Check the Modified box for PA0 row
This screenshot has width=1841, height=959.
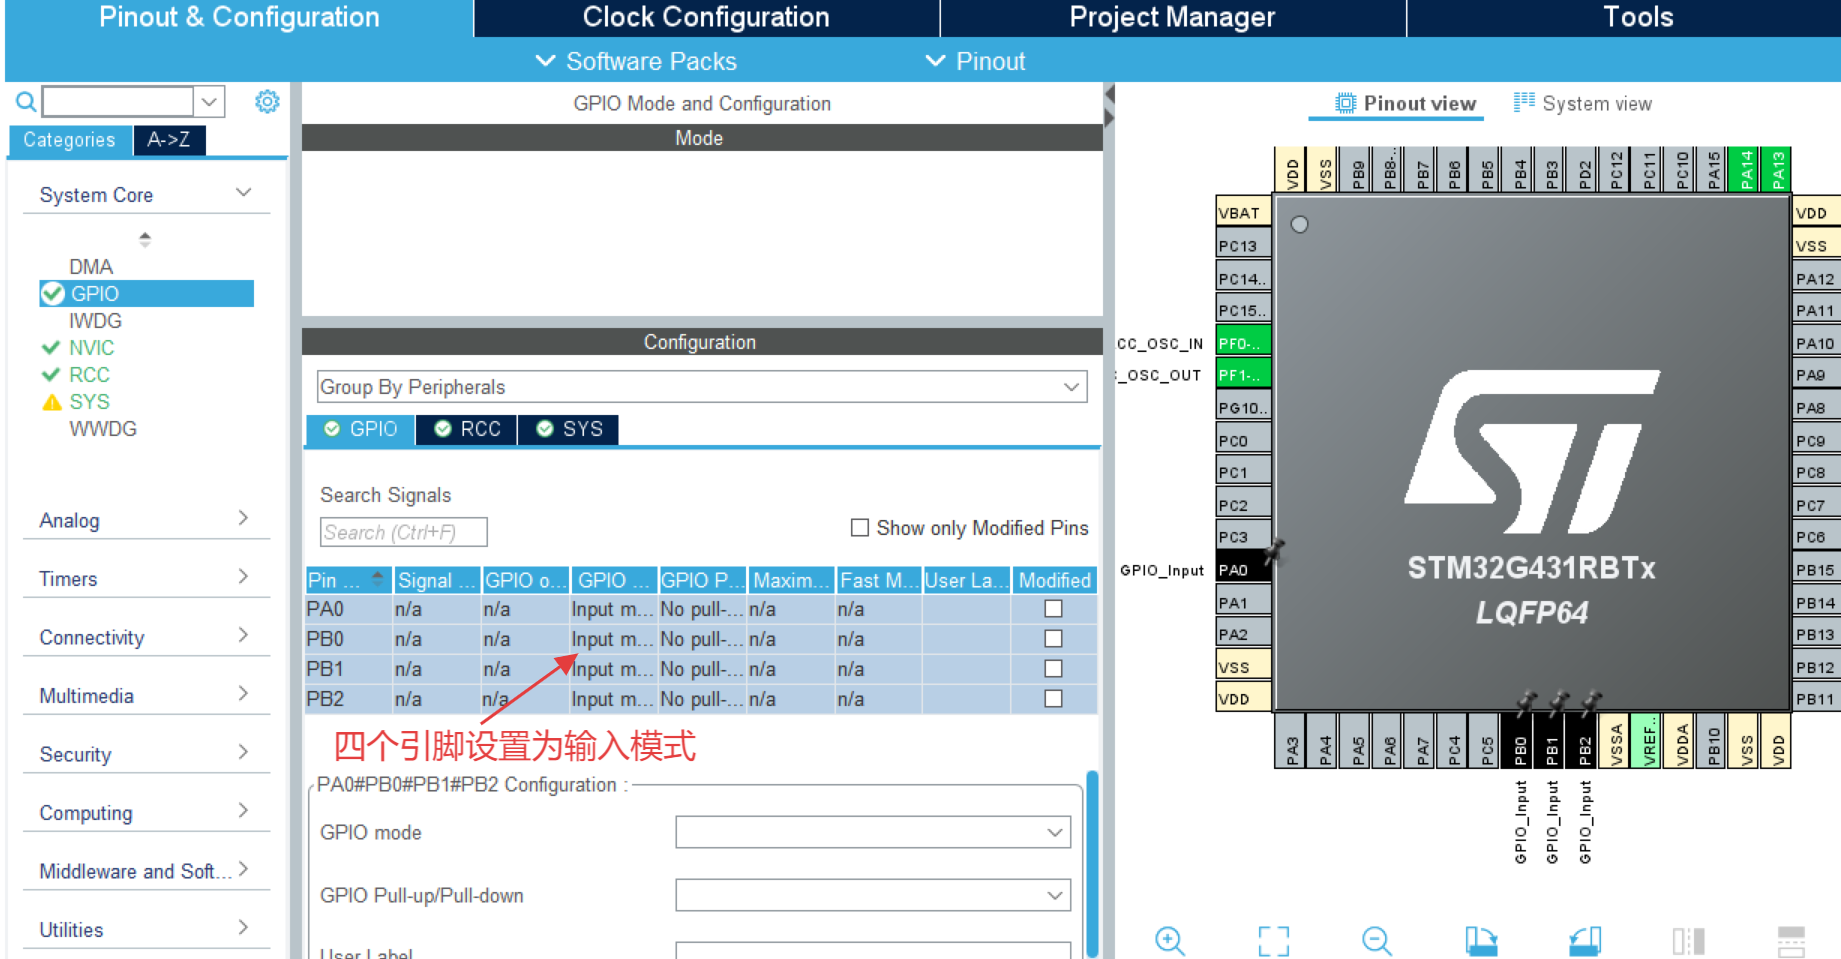click(x=1053, y=609)
